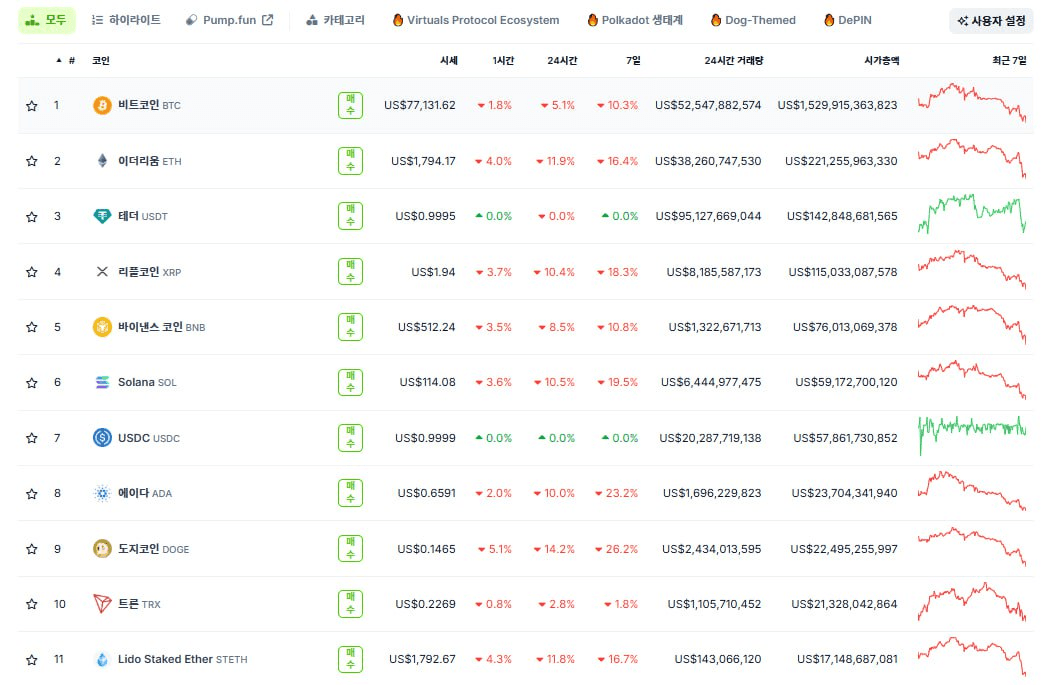Open the DePIN category
Screen dimensions: 1041x685
click(x=848, y=21)
